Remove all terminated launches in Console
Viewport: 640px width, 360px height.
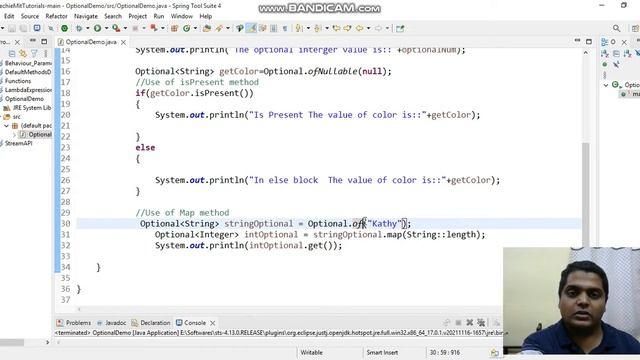pyautogui.click(x=481, y=322)
